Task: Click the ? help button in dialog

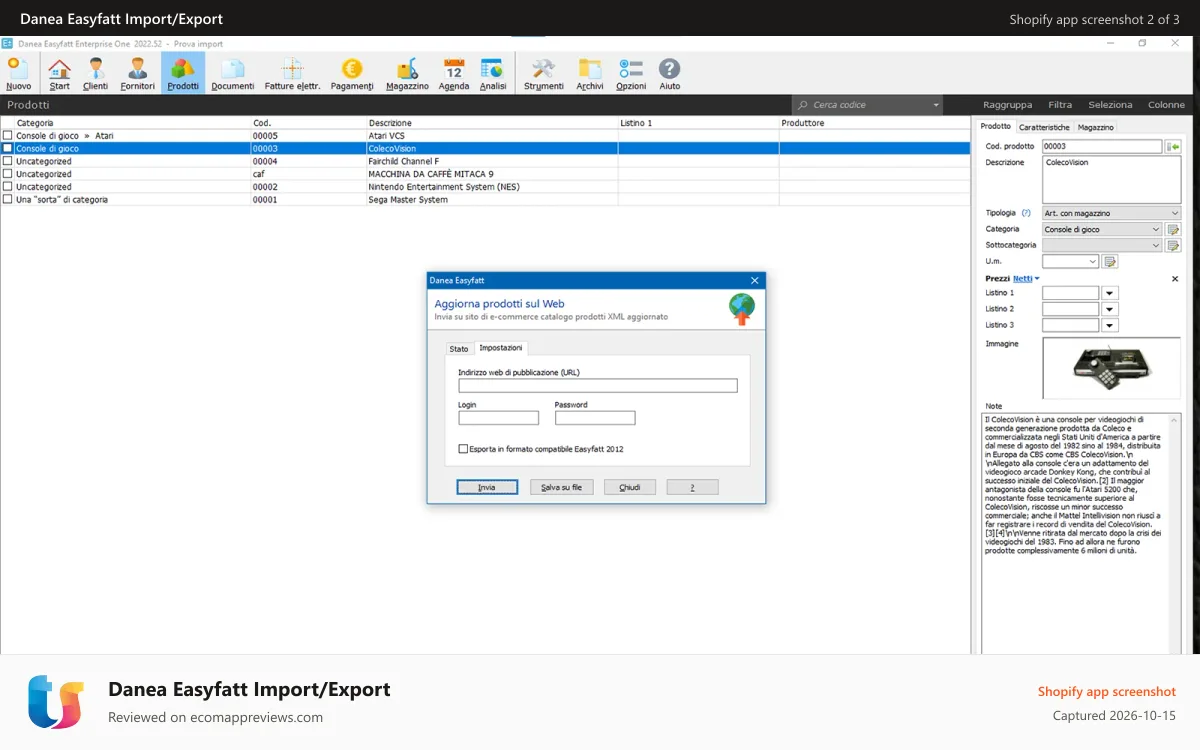Action: point(692,487)
